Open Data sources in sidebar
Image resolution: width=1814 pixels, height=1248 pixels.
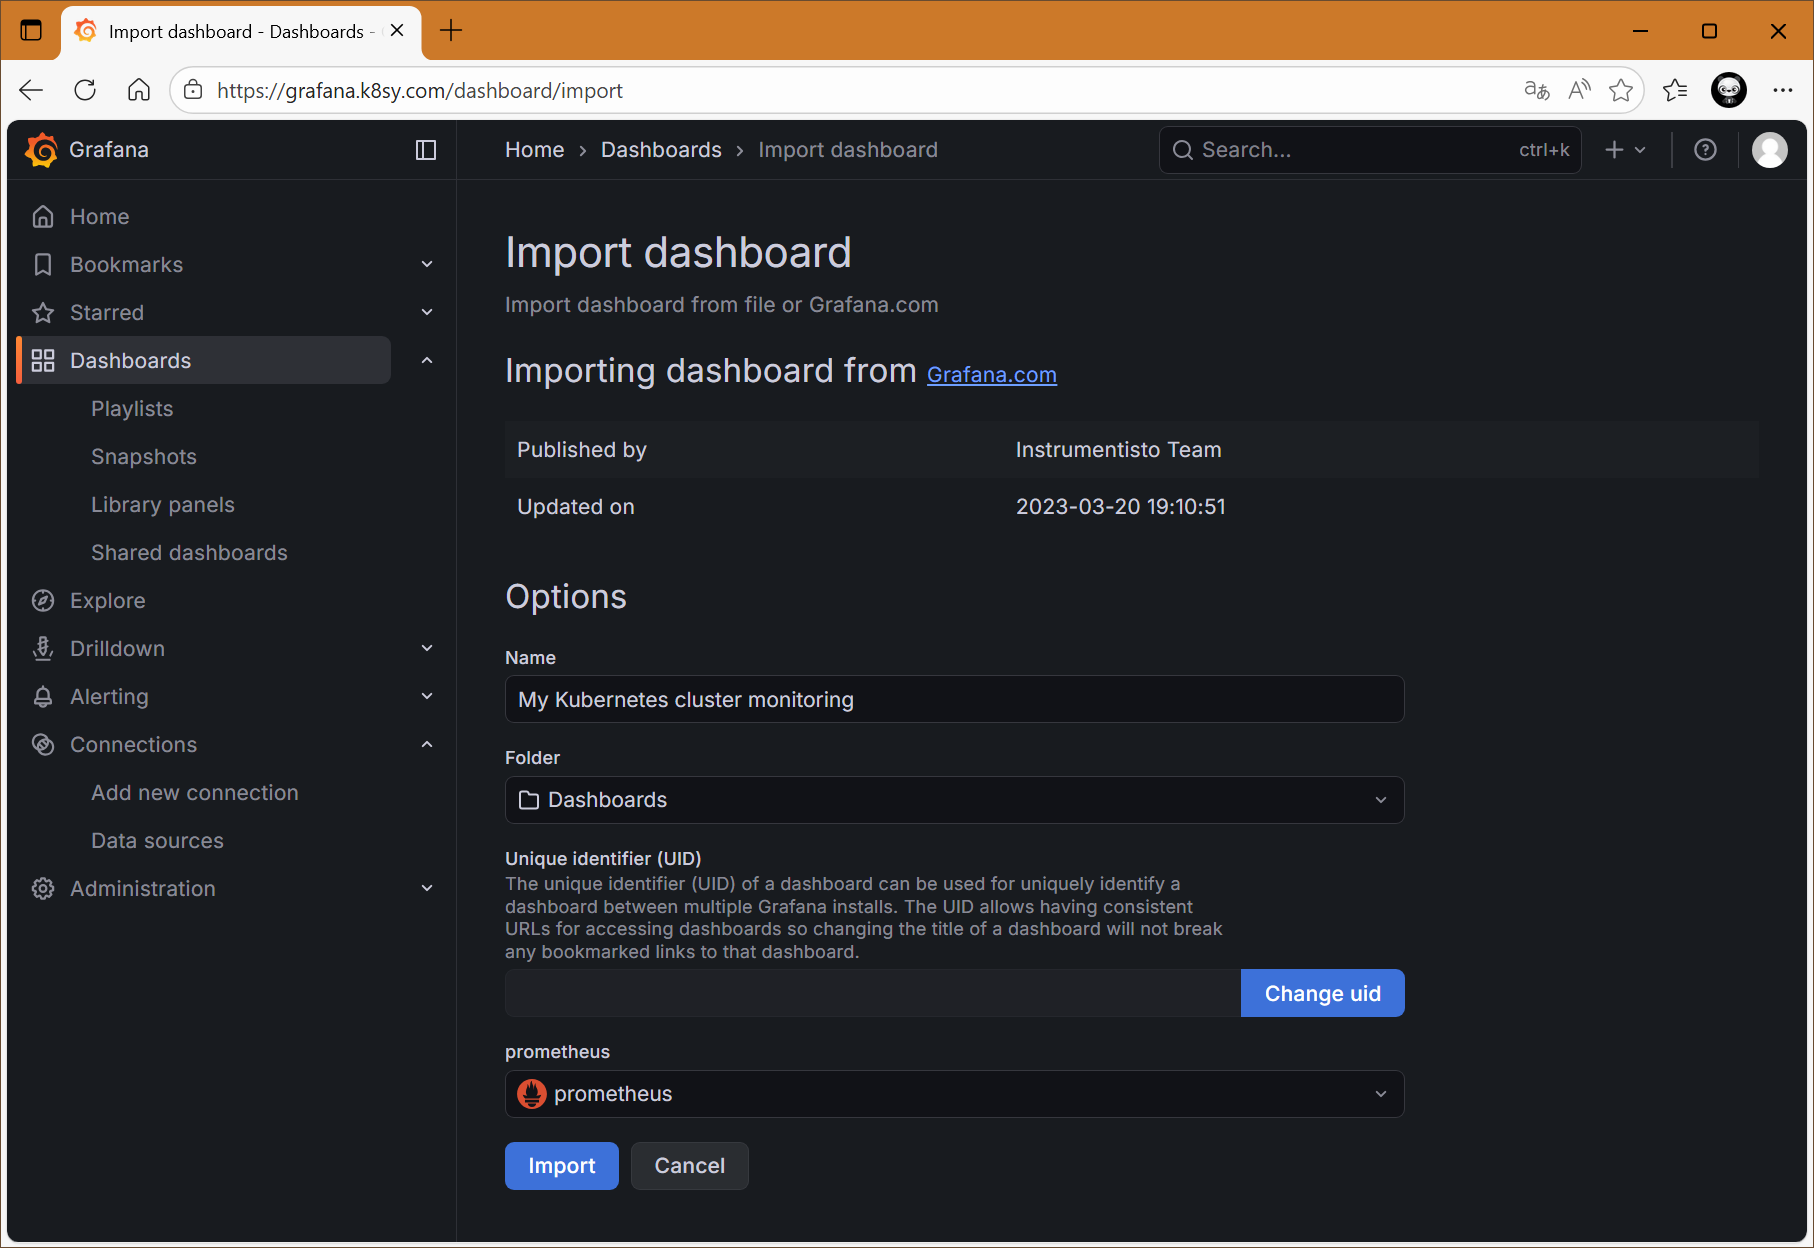pos(157,841)
